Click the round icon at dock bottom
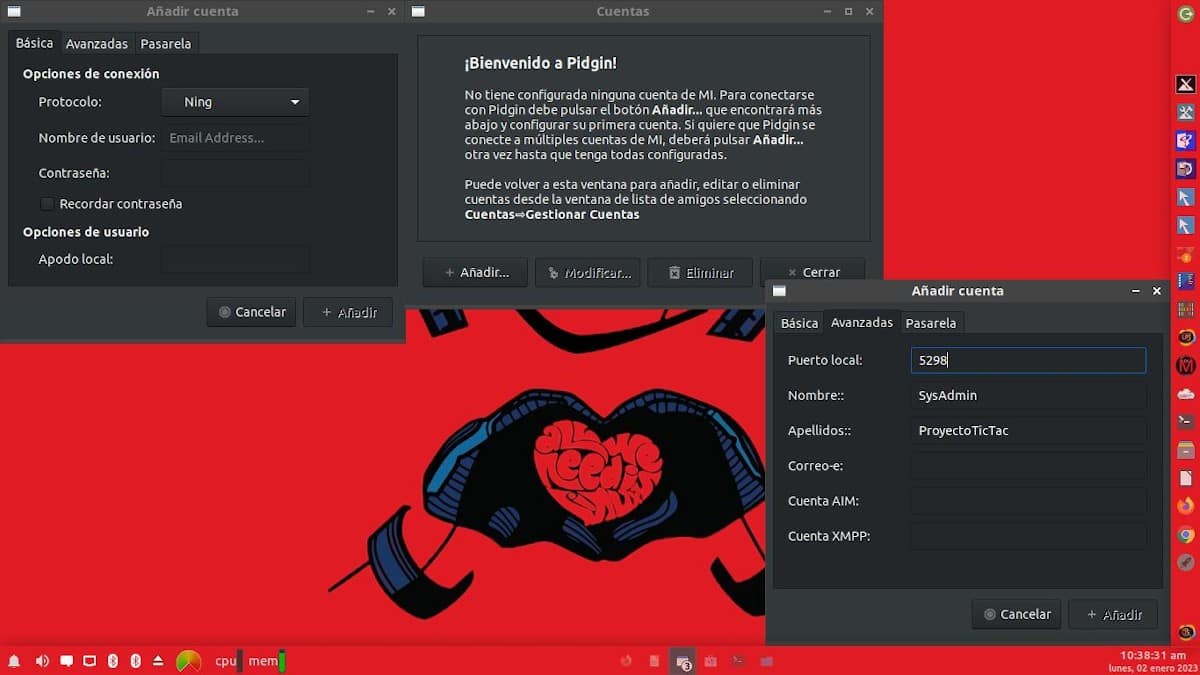Viewport: 1200px width, 675px height. tap(1186, 632)
